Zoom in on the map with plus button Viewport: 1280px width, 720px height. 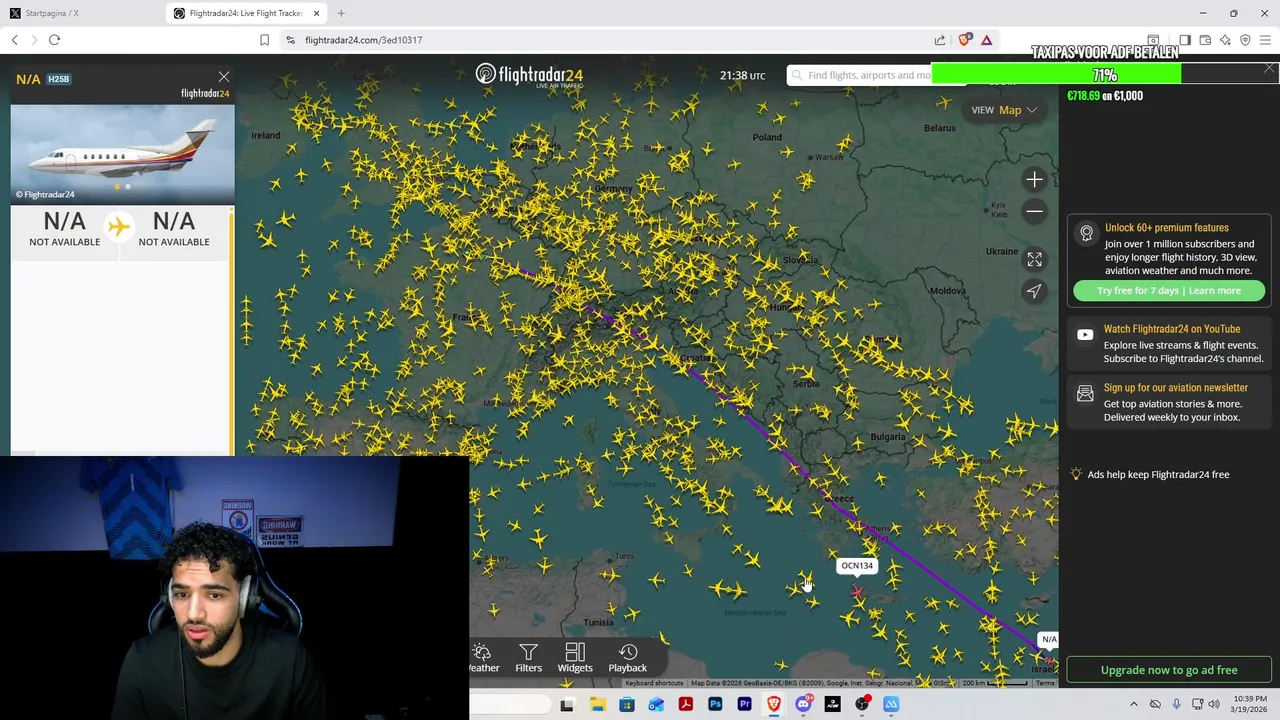[x=1035, y=180]
